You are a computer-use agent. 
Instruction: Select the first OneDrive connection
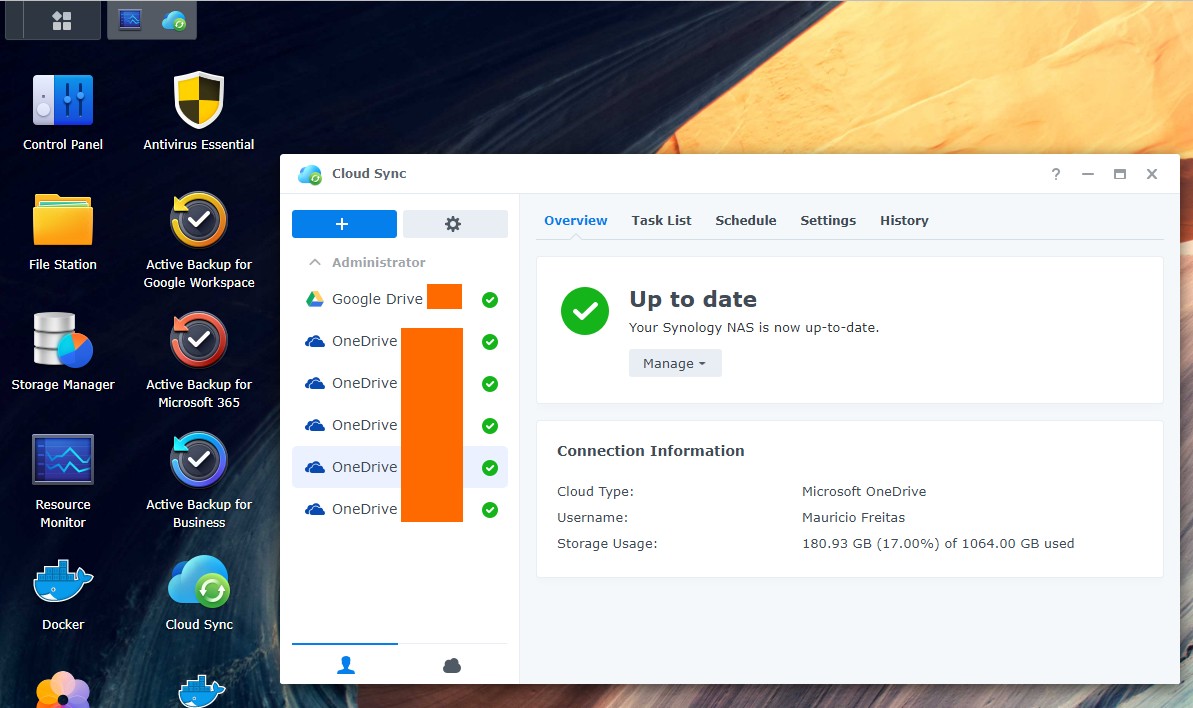coord(364,341)
